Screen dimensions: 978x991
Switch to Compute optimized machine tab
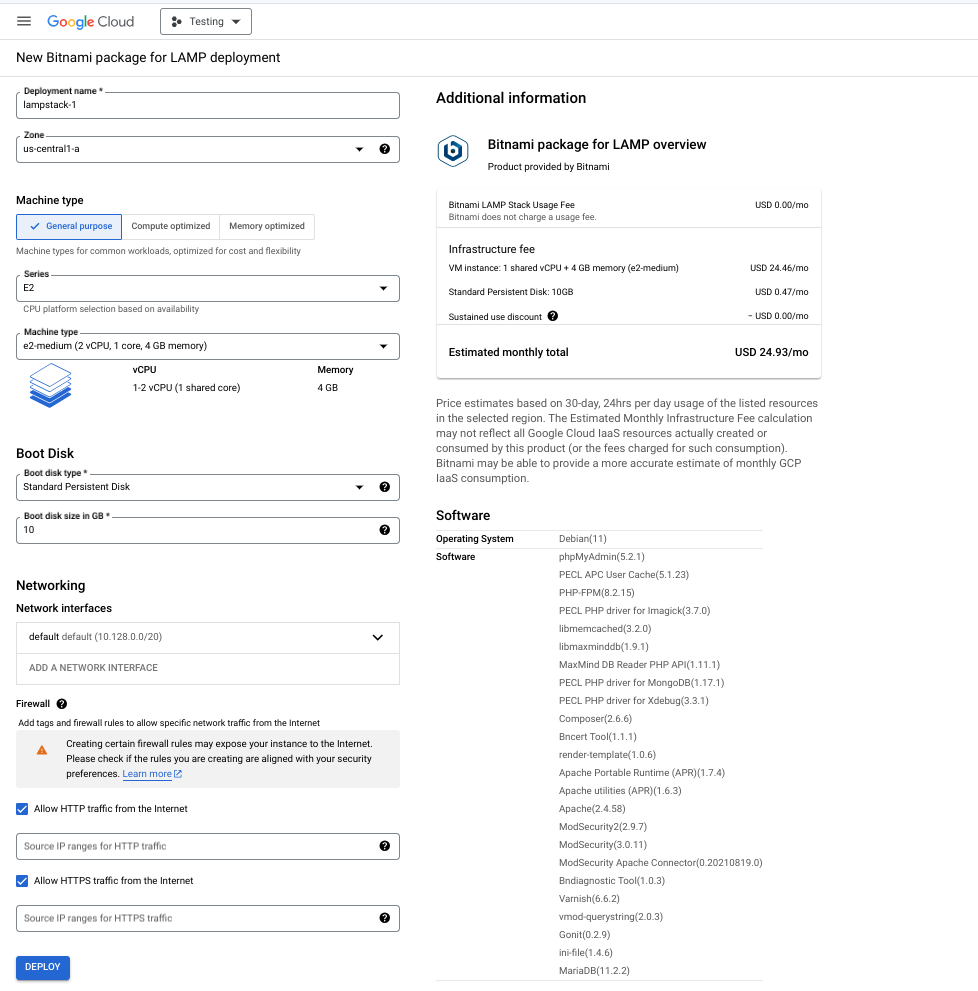pyautogui.click(x=171, y=226)
